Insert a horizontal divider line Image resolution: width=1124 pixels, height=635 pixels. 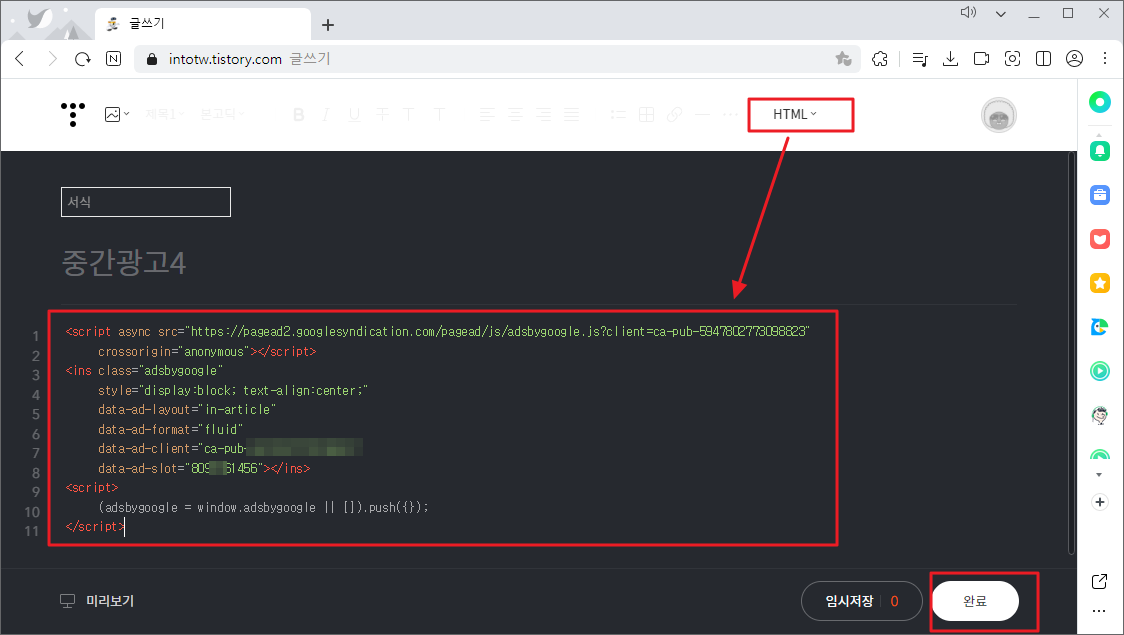point(702,115)
